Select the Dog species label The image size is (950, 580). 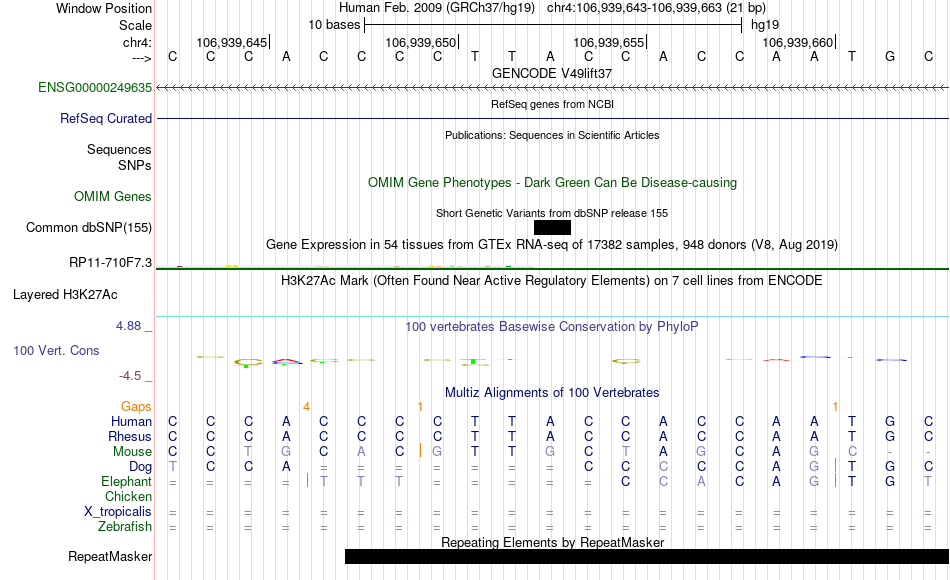point(140,467)
